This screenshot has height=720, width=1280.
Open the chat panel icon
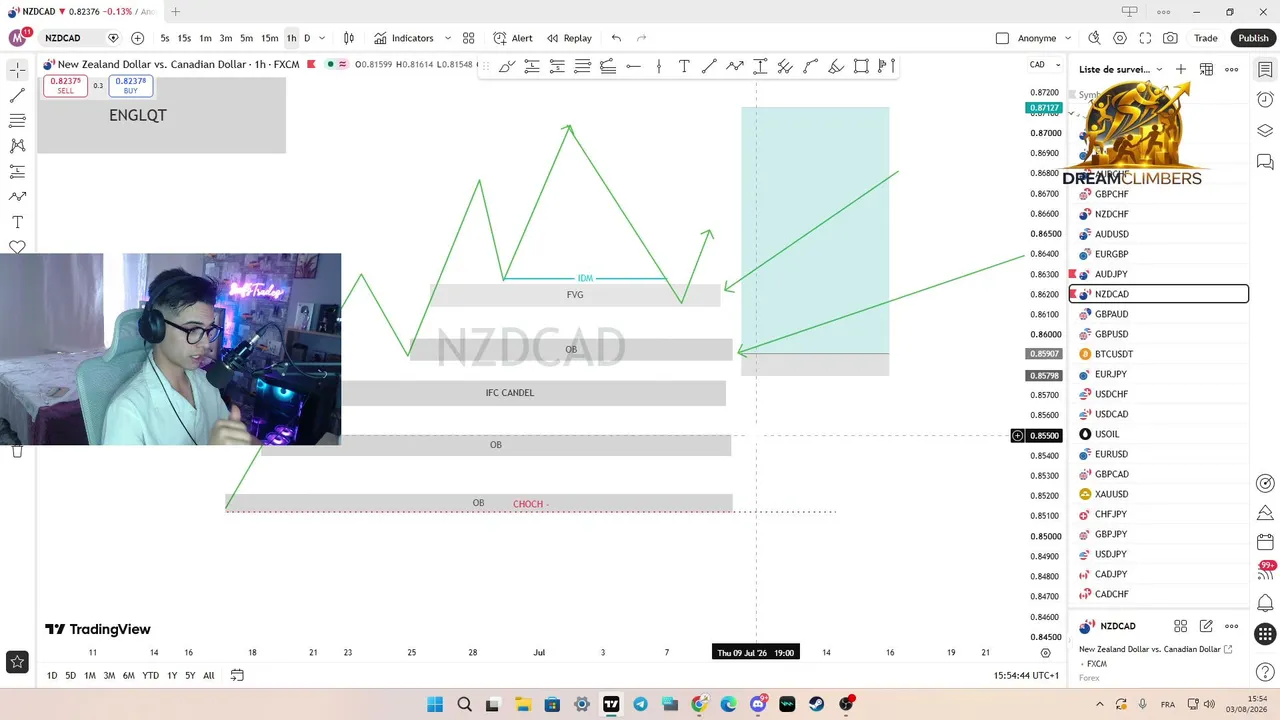1265,161
